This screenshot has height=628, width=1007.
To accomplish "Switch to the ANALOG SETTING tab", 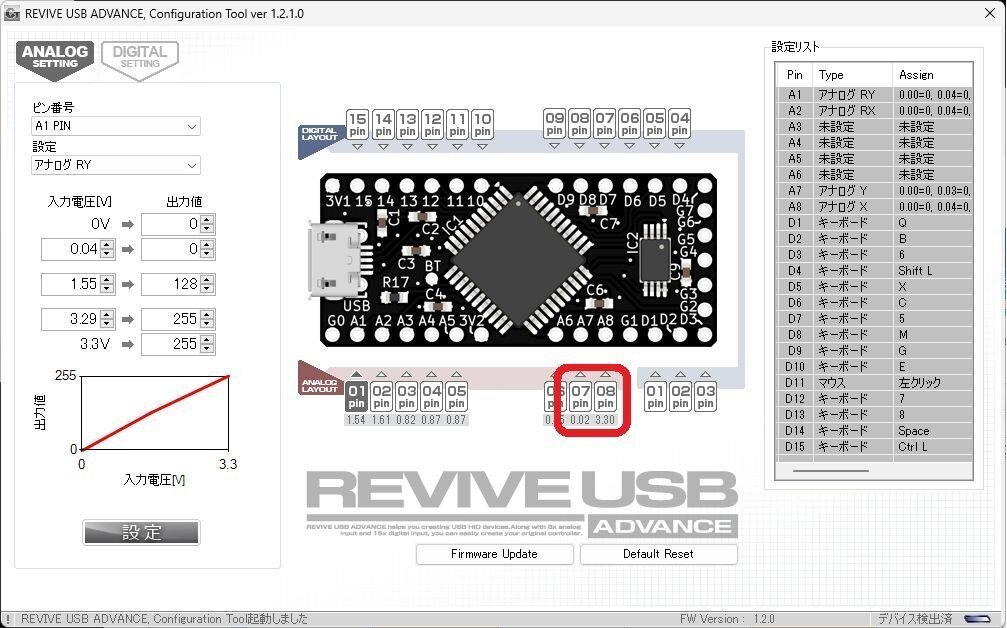I will pos(55,55).
